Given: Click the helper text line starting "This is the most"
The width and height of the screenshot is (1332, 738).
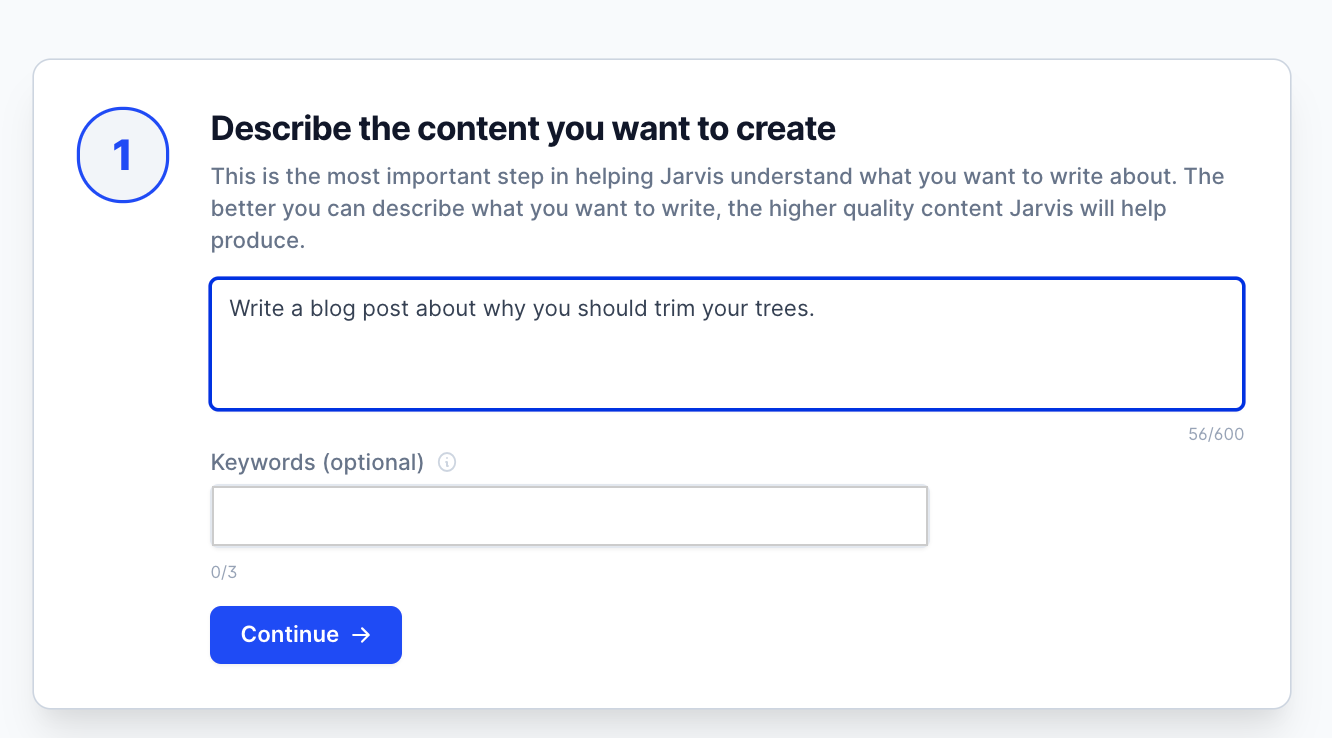Looking at the screenshot, I should pos(717,177).
